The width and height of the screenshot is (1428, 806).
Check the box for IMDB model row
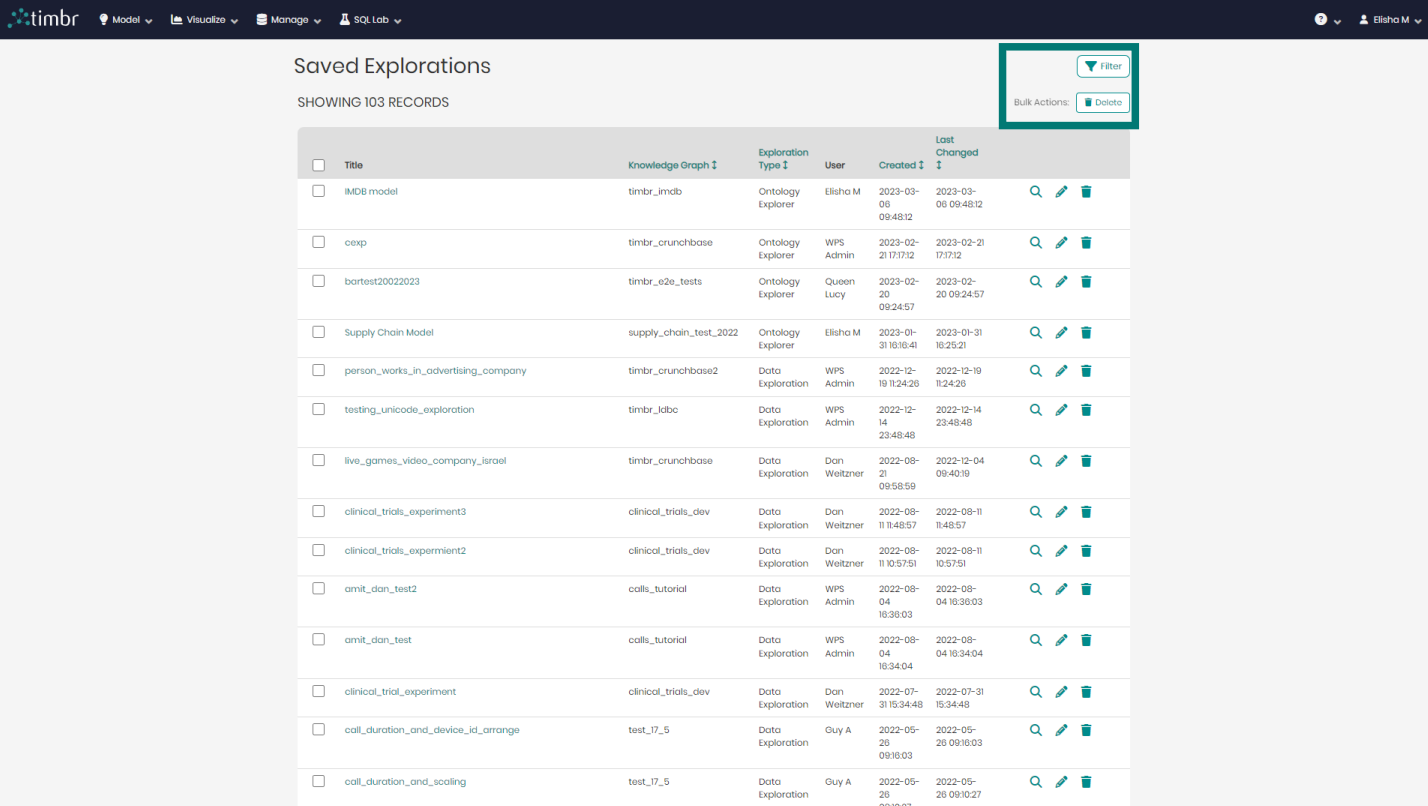[319, 191]
